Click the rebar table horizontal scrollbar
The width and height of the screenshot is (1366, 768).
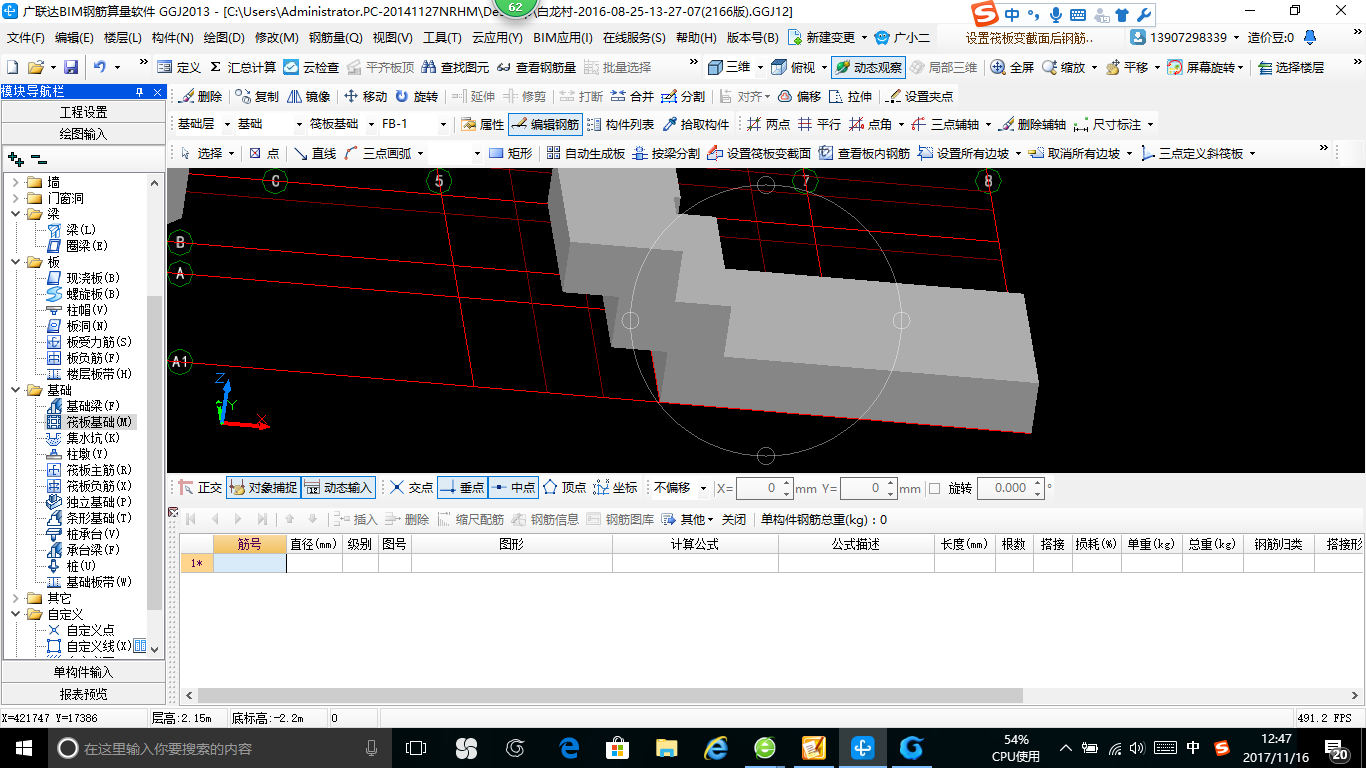[610, 695]
